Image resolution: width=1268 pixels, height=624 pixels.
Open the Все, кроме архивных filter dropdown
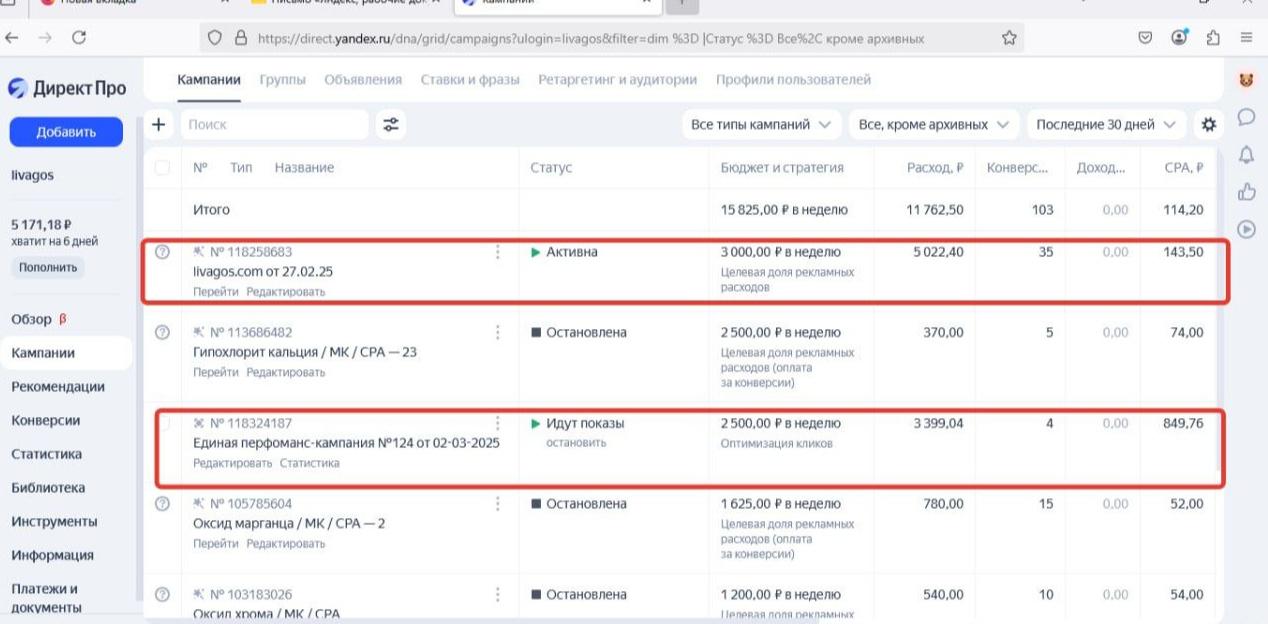(x=934, y=125)
